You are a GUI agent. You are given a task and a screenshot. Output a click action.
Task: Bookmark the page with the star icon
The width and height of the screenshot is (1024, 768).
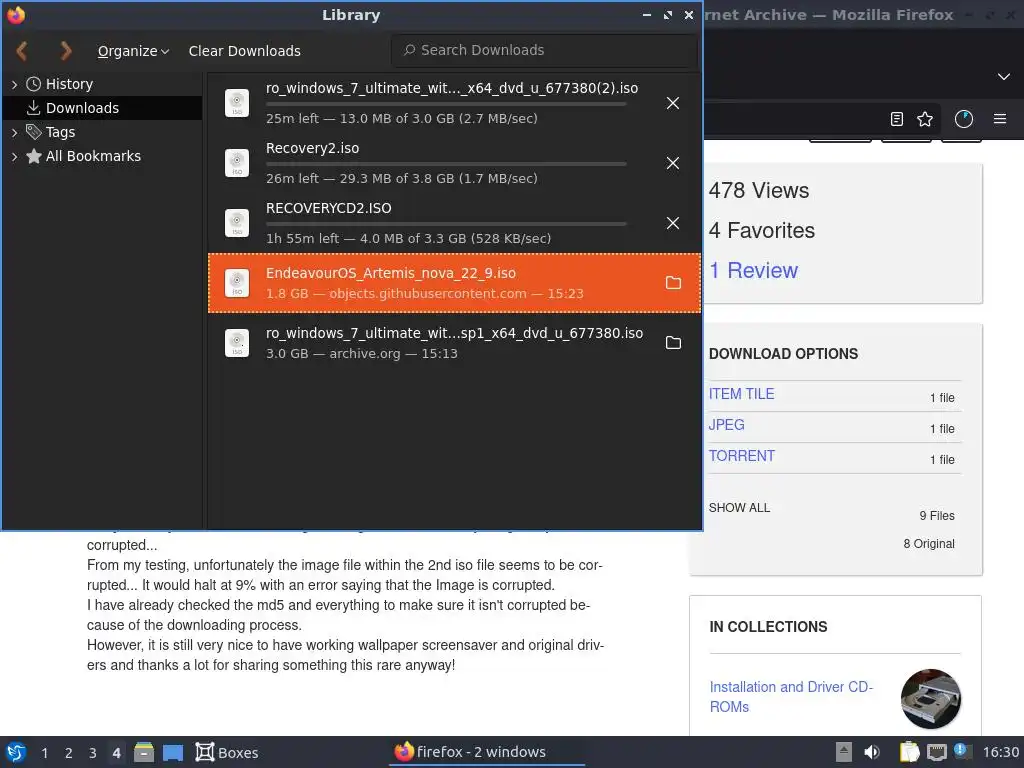click(925, 119)
